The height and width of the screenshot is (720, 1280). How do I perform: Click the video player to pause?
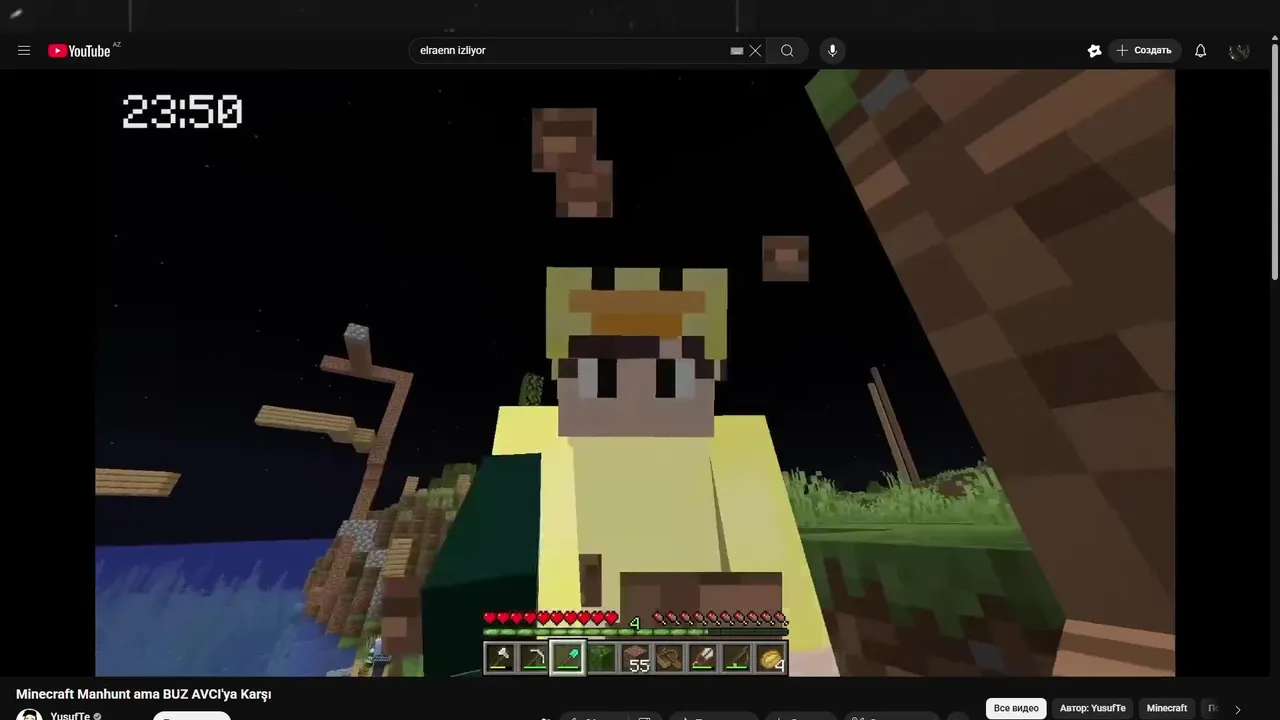[x=635, y=373]
